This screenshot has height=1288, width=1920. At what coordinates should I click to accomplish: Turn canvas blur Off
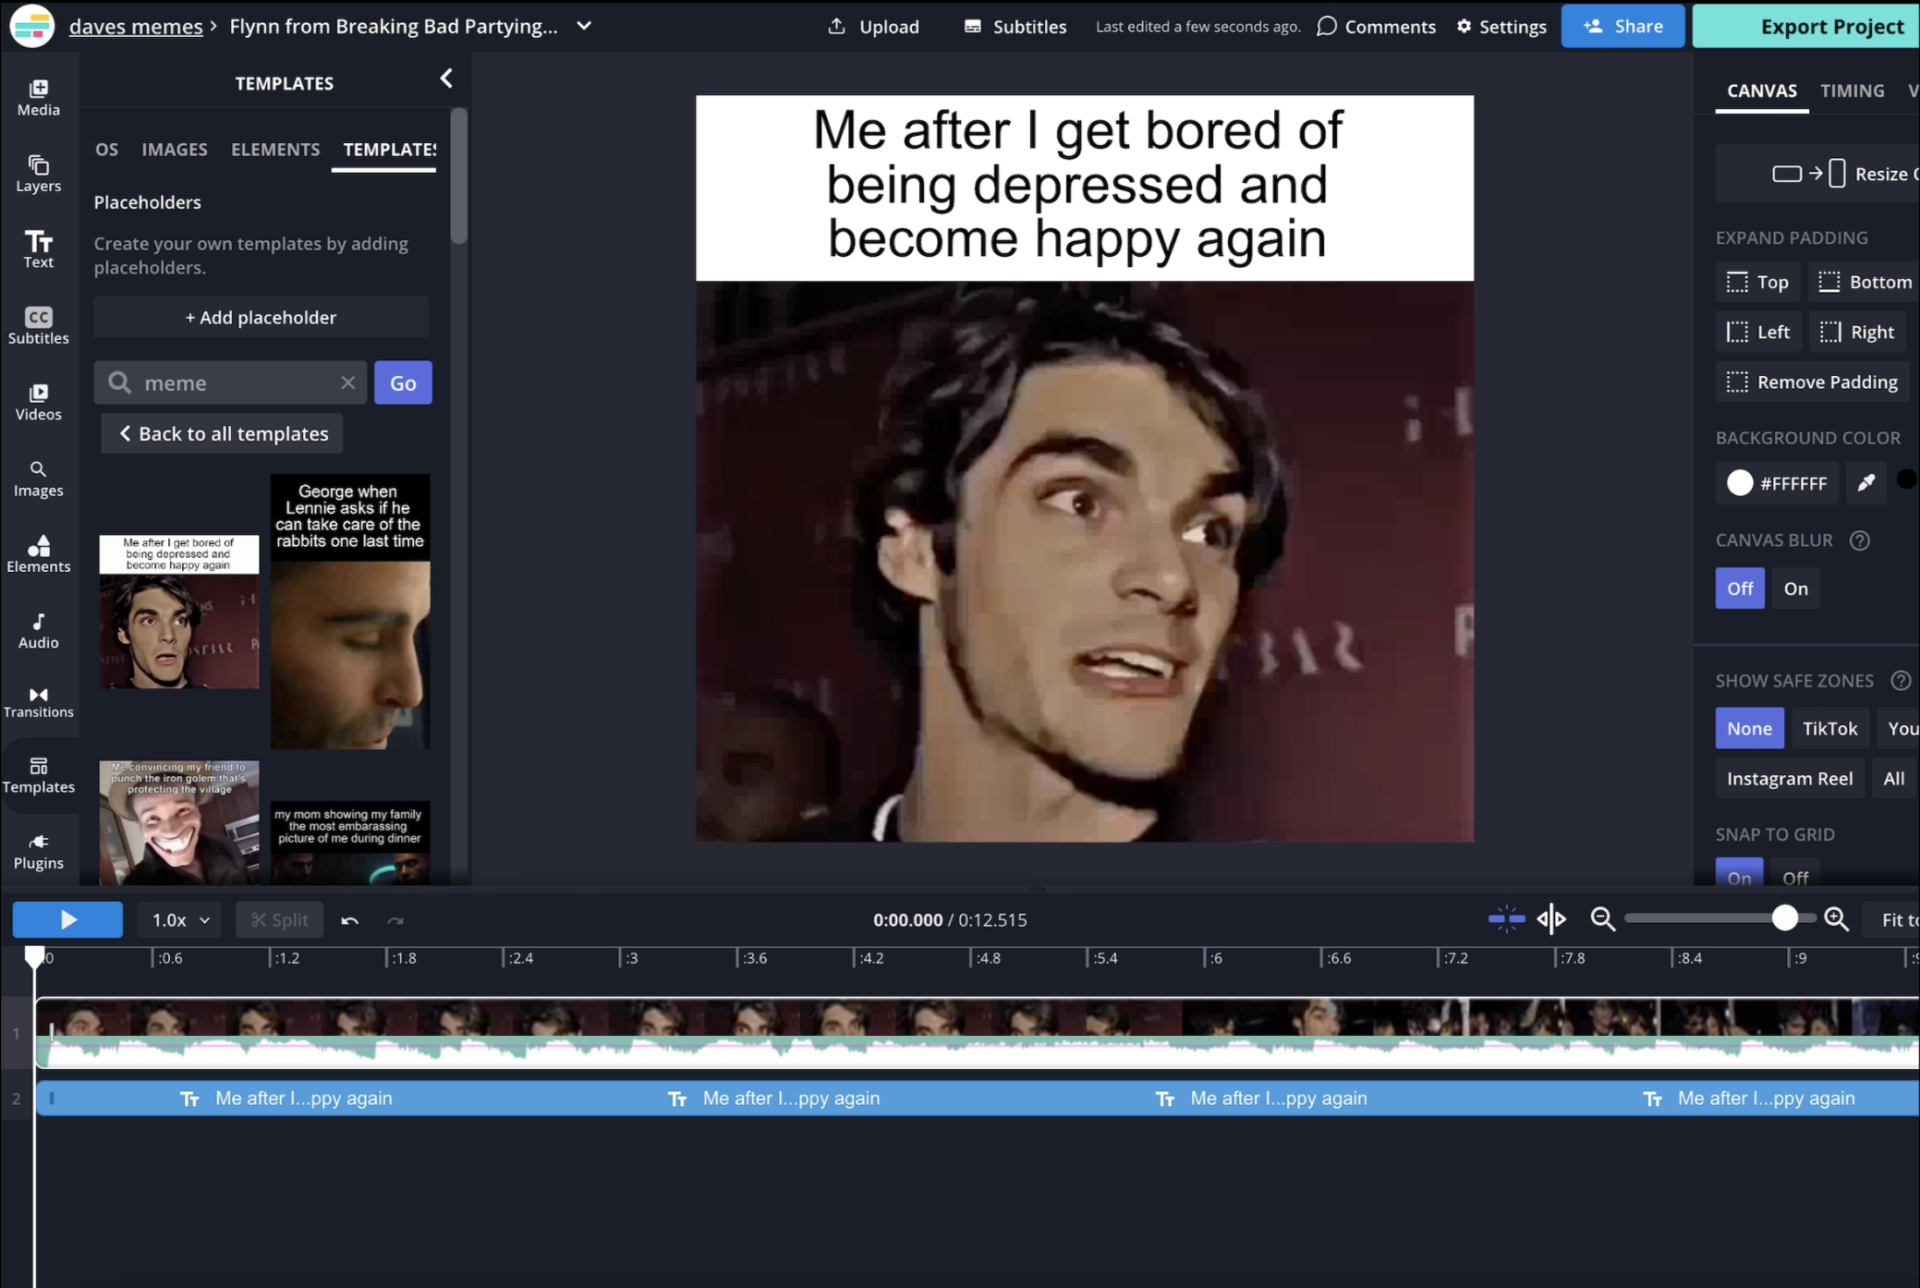(1739, 588)
